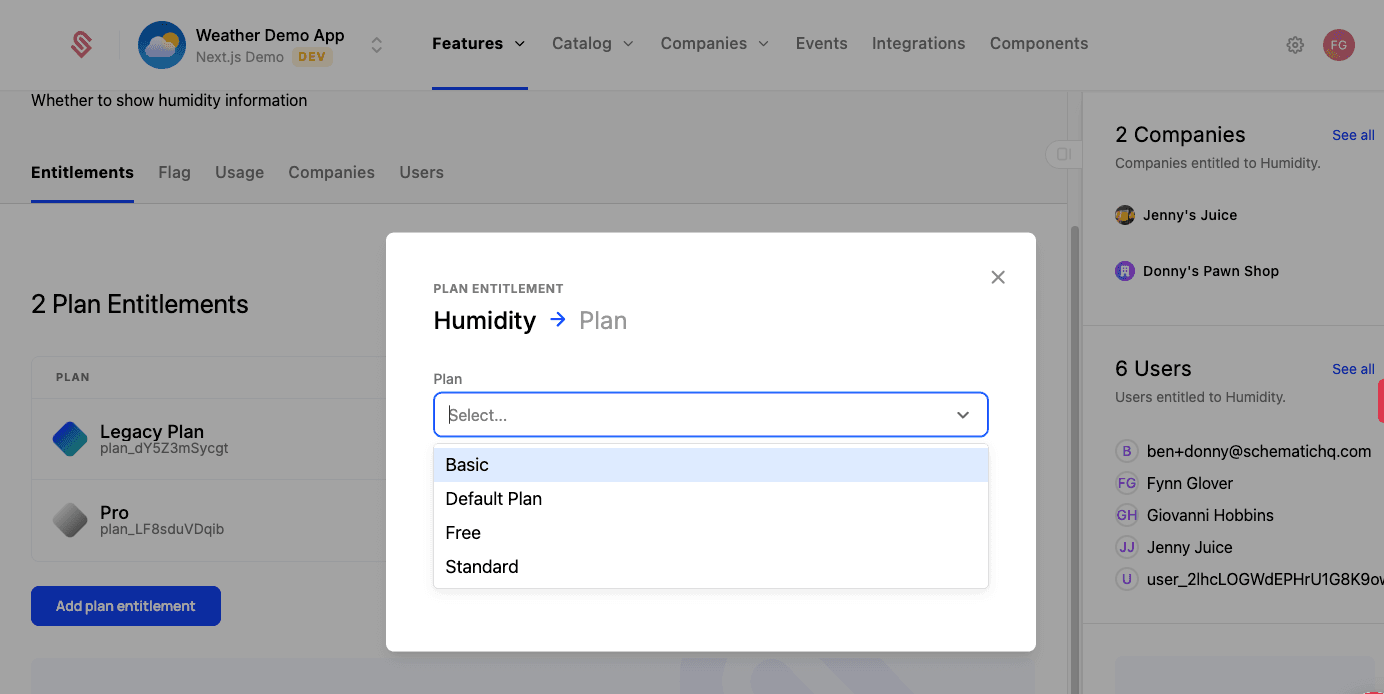Click the Pro plan icon
Screen dimensions: 1384x694
point(70,520)
